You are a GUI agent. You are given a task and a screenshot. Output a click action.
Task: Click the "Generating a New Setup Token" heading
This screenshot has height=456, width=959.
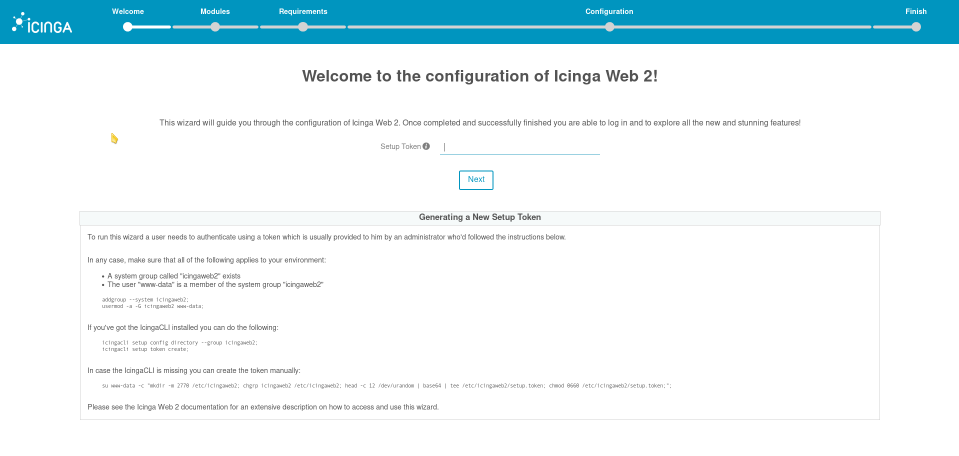point(480,218)
